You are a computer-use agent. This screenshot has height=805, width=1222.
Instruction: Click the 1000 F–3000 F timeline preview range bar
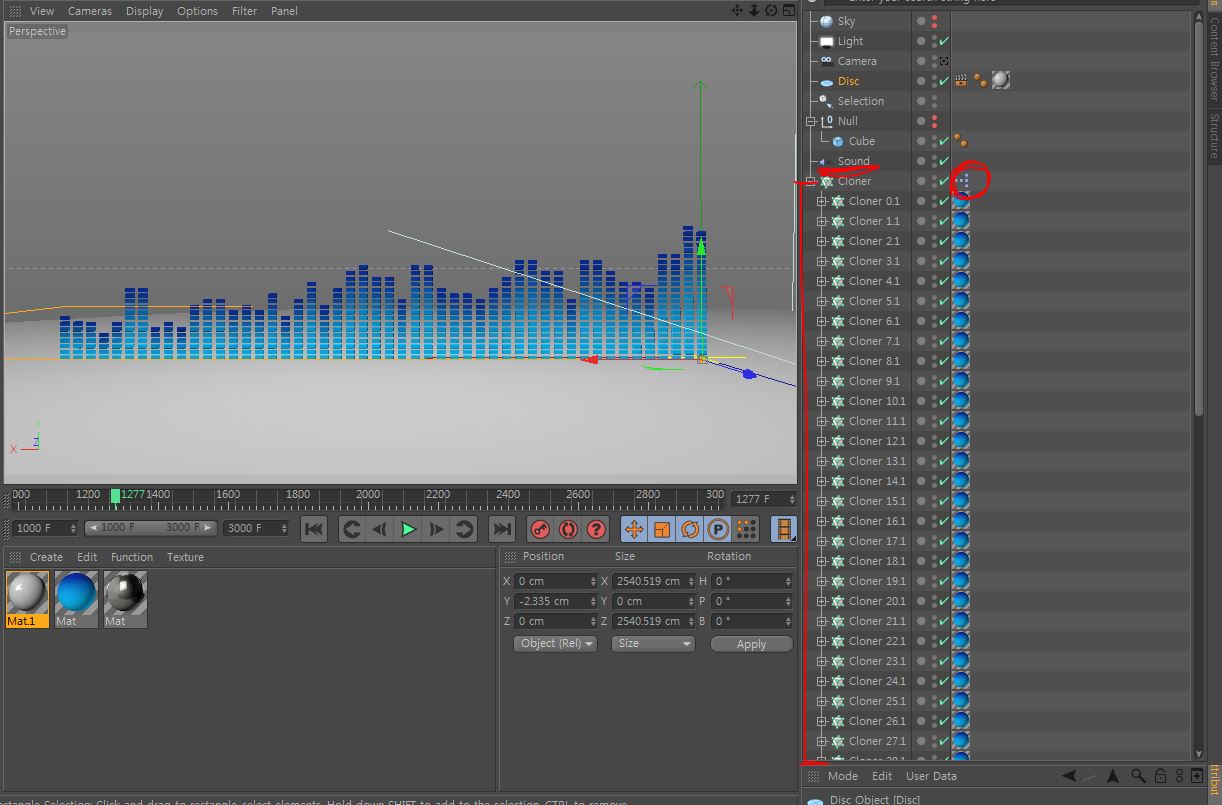pyautogui.click(x=151, y=527)
